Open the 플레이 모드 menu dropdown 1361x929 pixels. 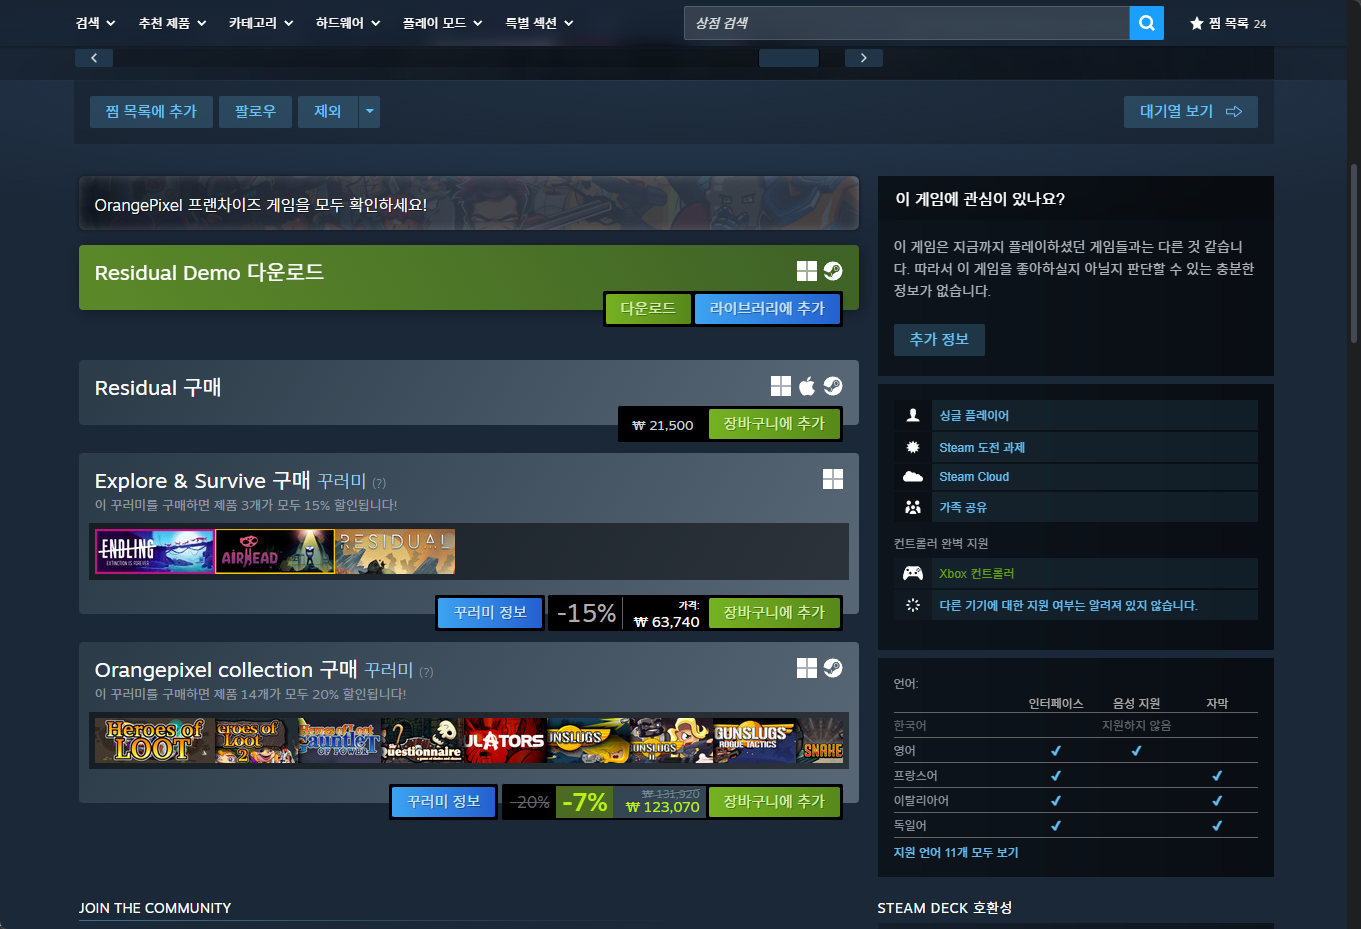(x=443, y=23)
